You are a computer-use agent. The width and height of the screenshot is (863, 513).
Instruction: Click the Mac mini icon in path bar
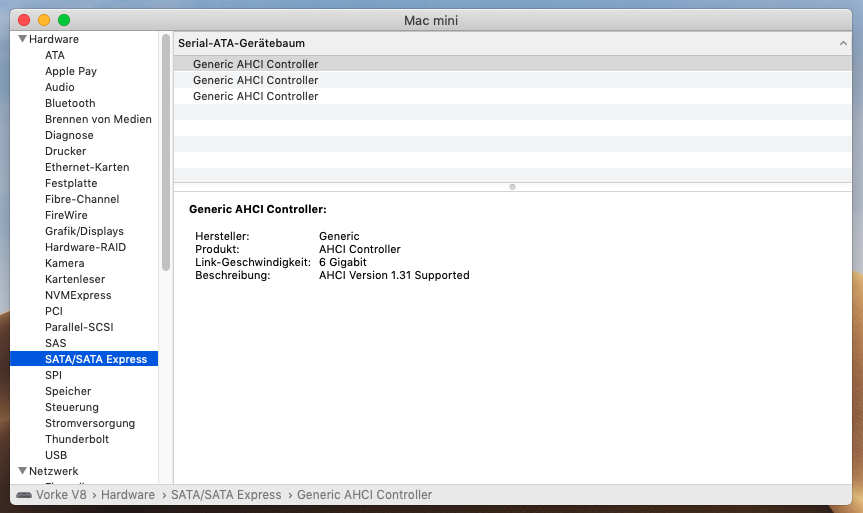[24, 495]
